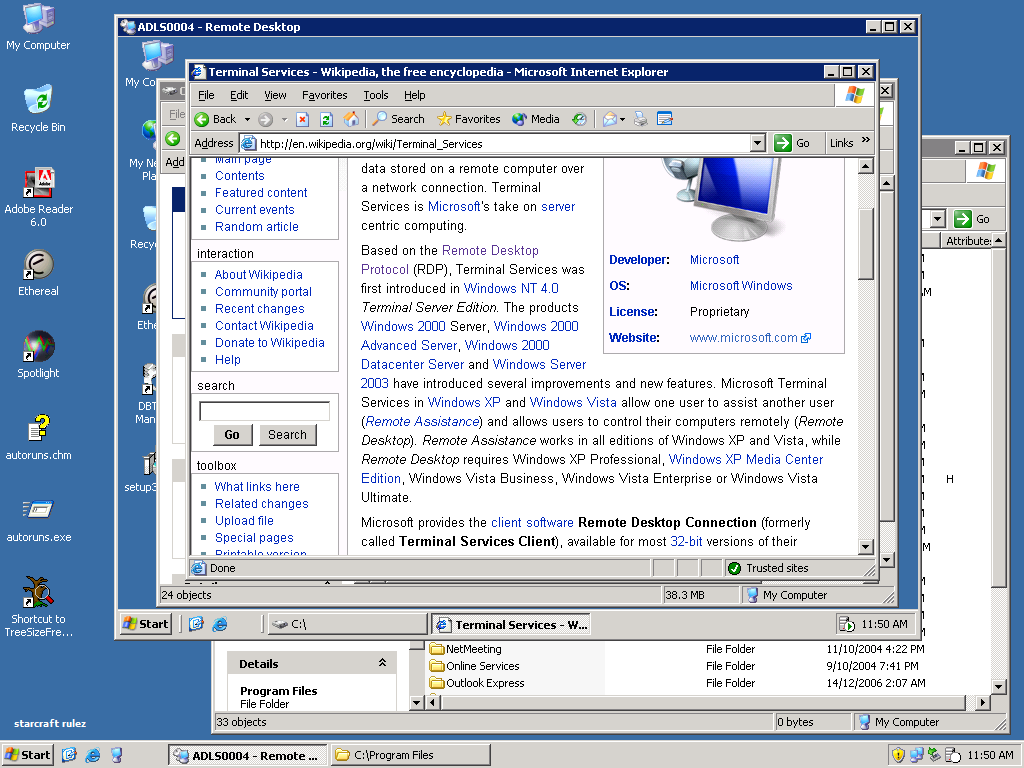Image resolution: width=1024 pixels, height=768 pixels.
Task: Click the Wikipedia search Go button
Action: pos(232,435)
